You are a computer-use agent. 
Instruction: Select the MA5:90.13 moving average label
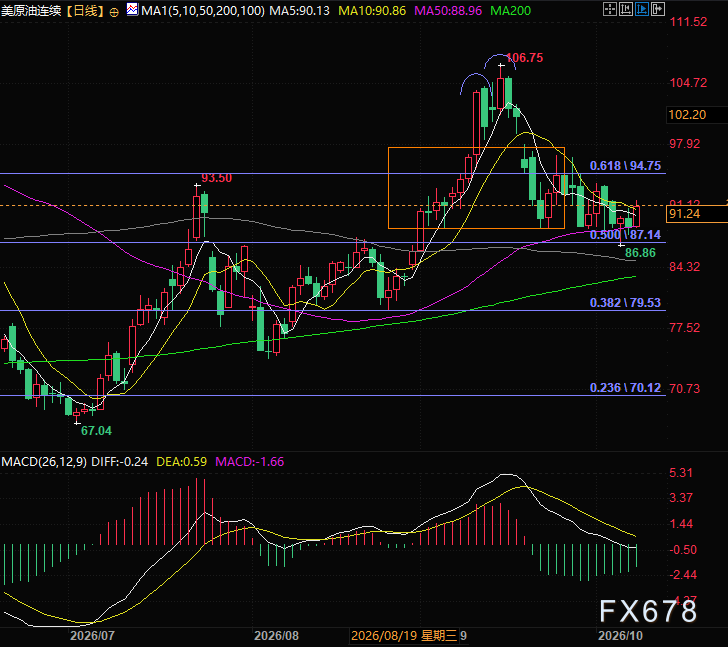(x=299, y=11)
